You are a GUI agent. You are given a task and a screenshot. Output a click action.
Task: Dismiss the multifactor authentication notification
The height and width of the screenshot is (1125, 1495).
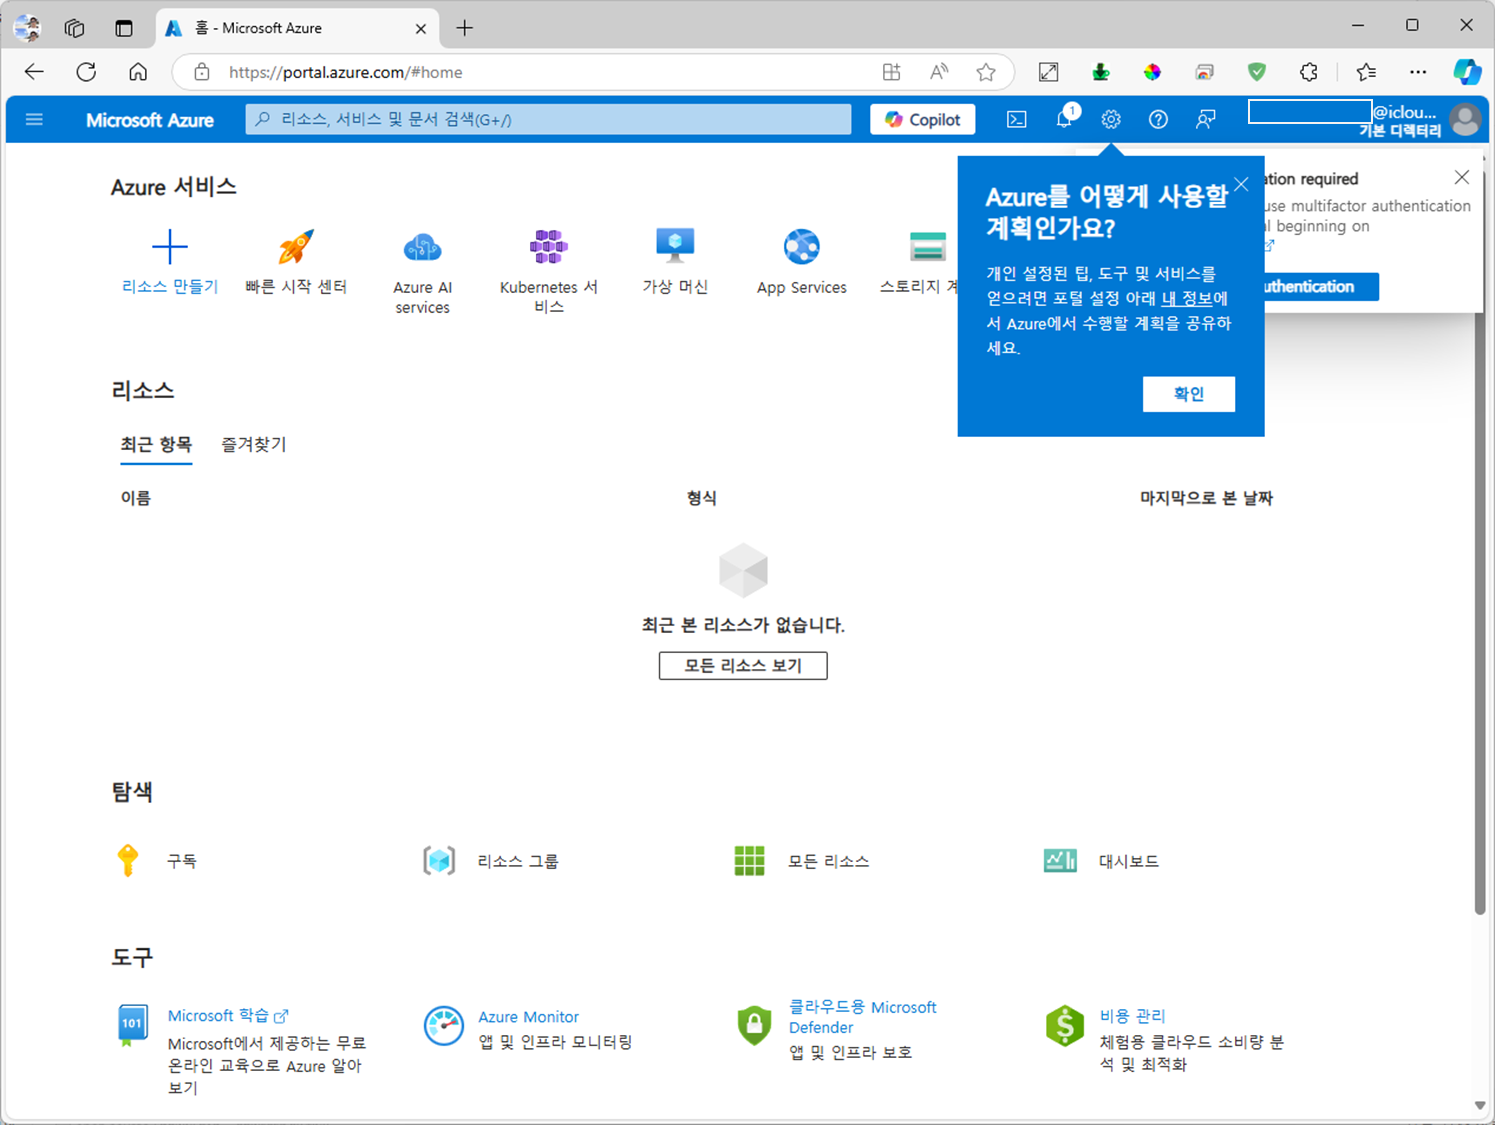(1461, 177)
